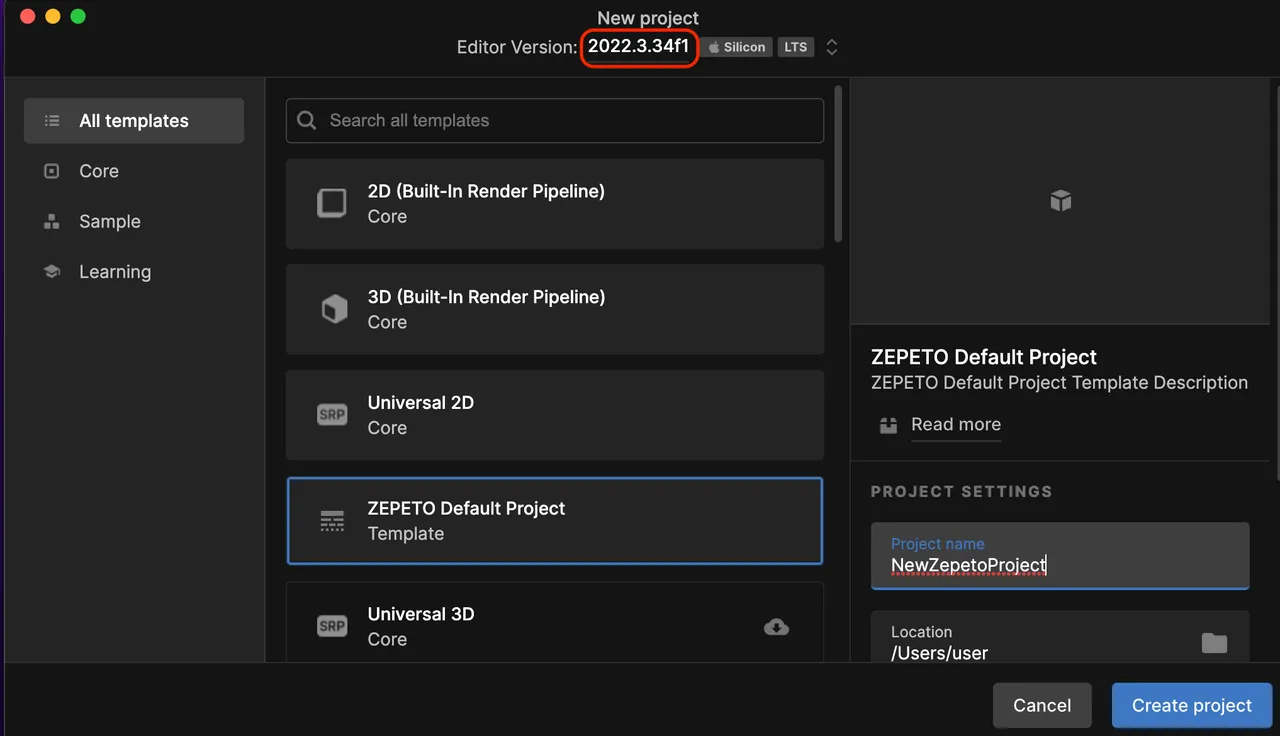Expand the editor version selector showing 2022.3.34f1
1280x736 pixels.
[639, 46]
